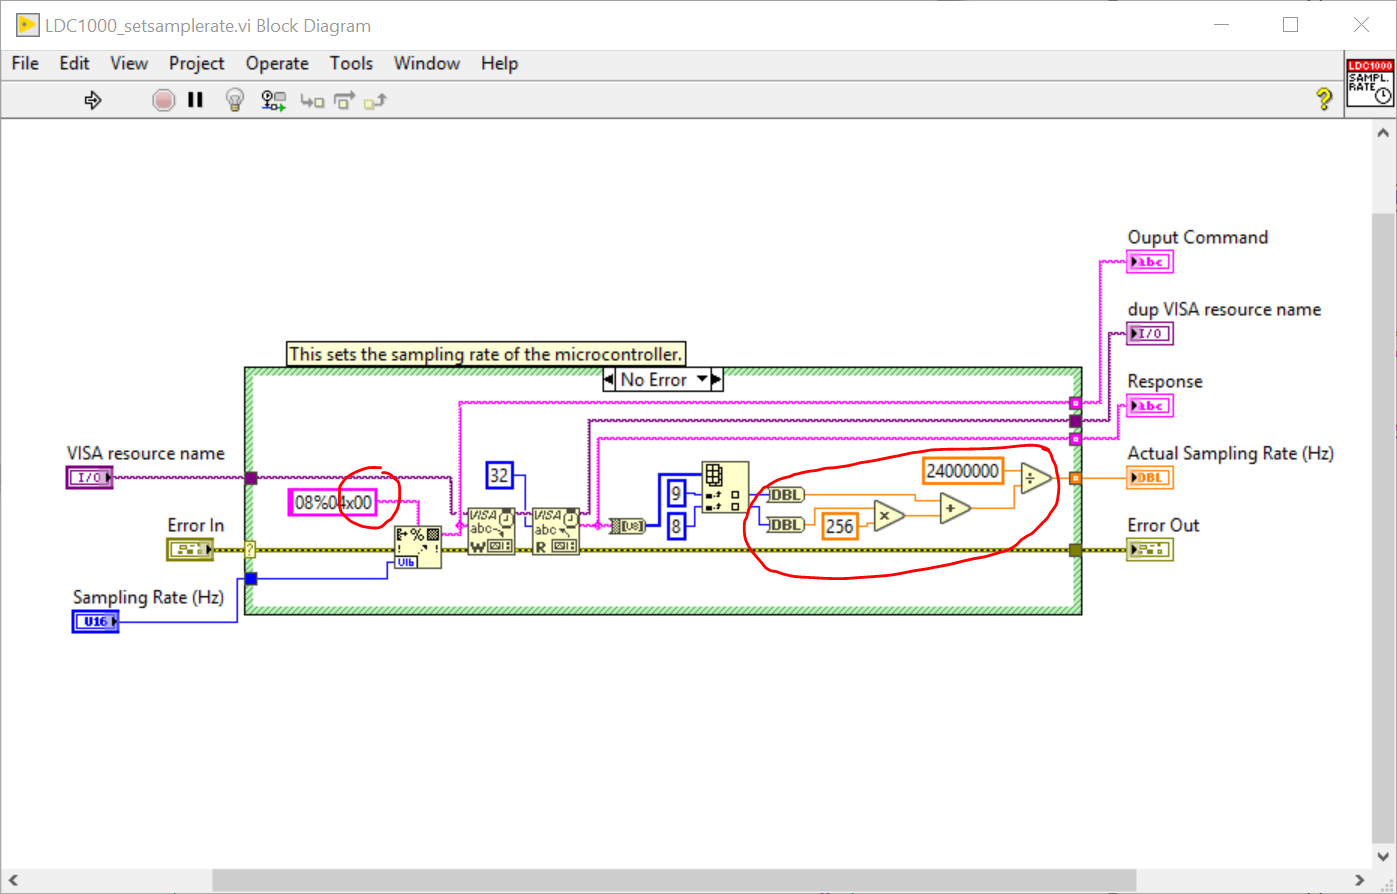Click the LDC1000 Sampl. Rate VI icon
Screen dimensions: 1397x894
pyautogui.click(x=1370, y=83)
